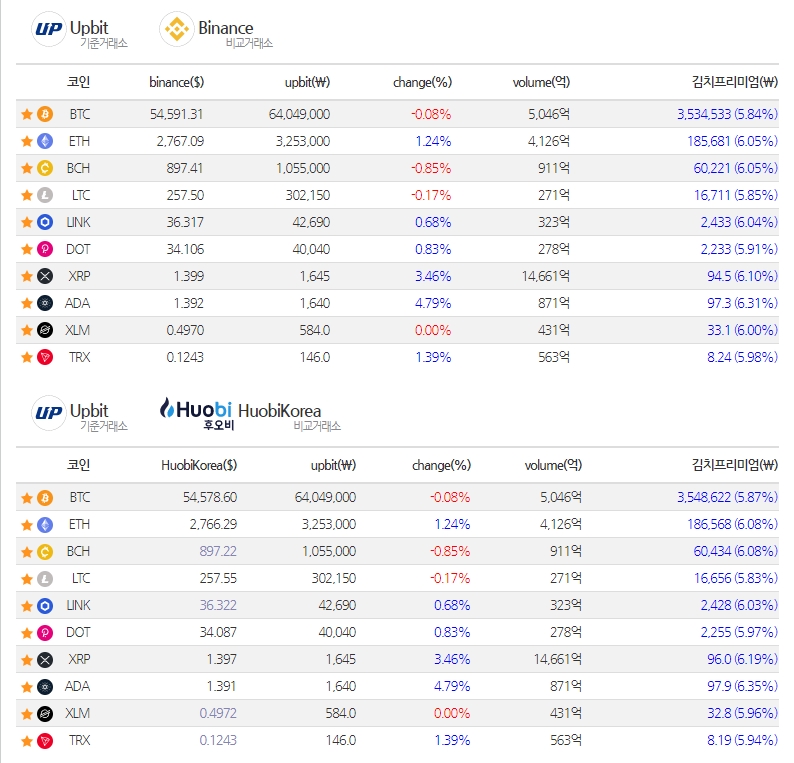The image size is (794, 763).
Task: Sort Binance table by 김치프리미엄(₩) header
Action: coord(735,82)
